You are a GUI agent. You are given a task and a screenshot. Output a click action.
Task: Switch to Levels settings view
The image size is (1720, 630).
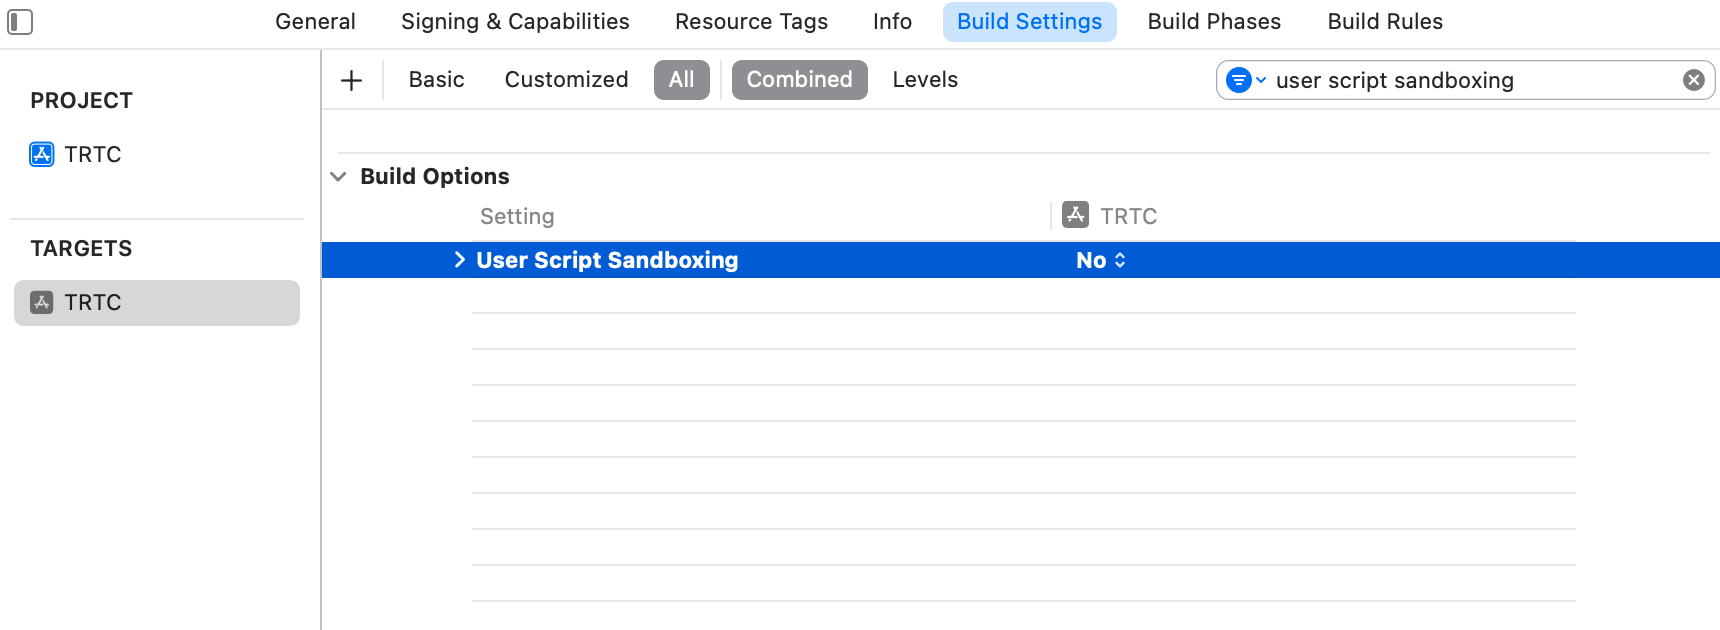click(925, 80)
